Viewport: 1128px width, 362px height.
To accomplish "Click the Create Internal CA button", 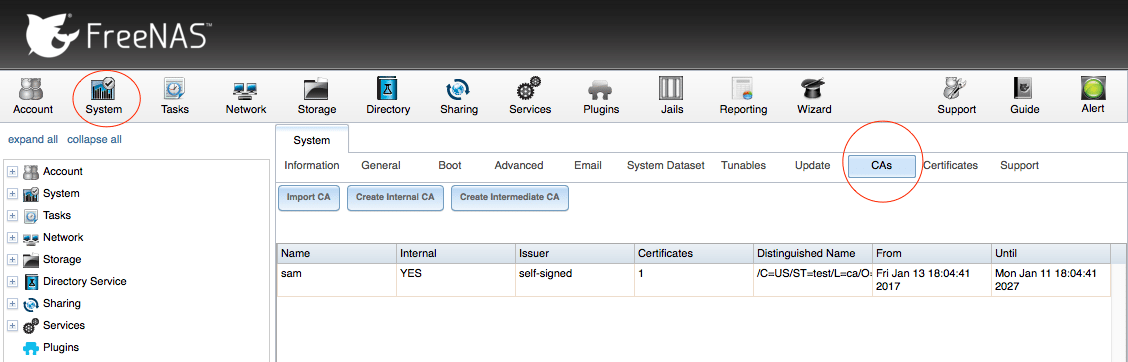I will [x=395, y=197].
